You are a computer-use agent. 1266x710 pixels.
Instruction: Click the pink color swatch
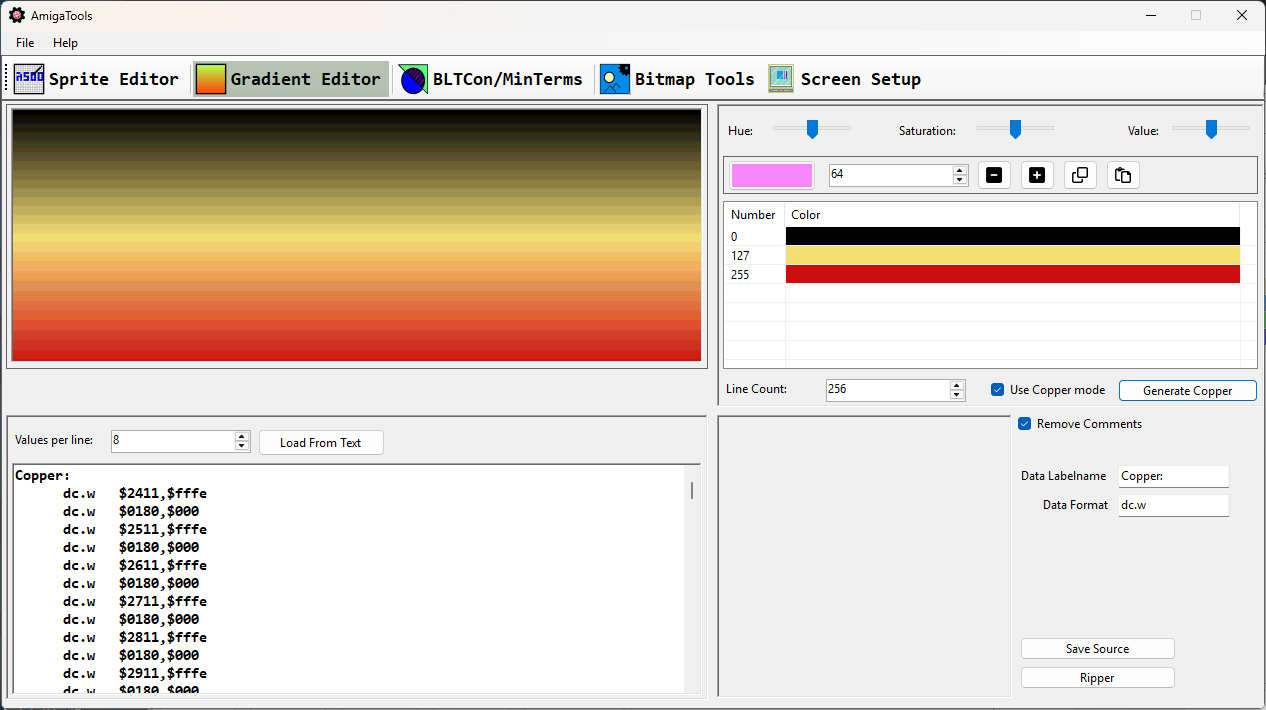click(x=771, y=175)
